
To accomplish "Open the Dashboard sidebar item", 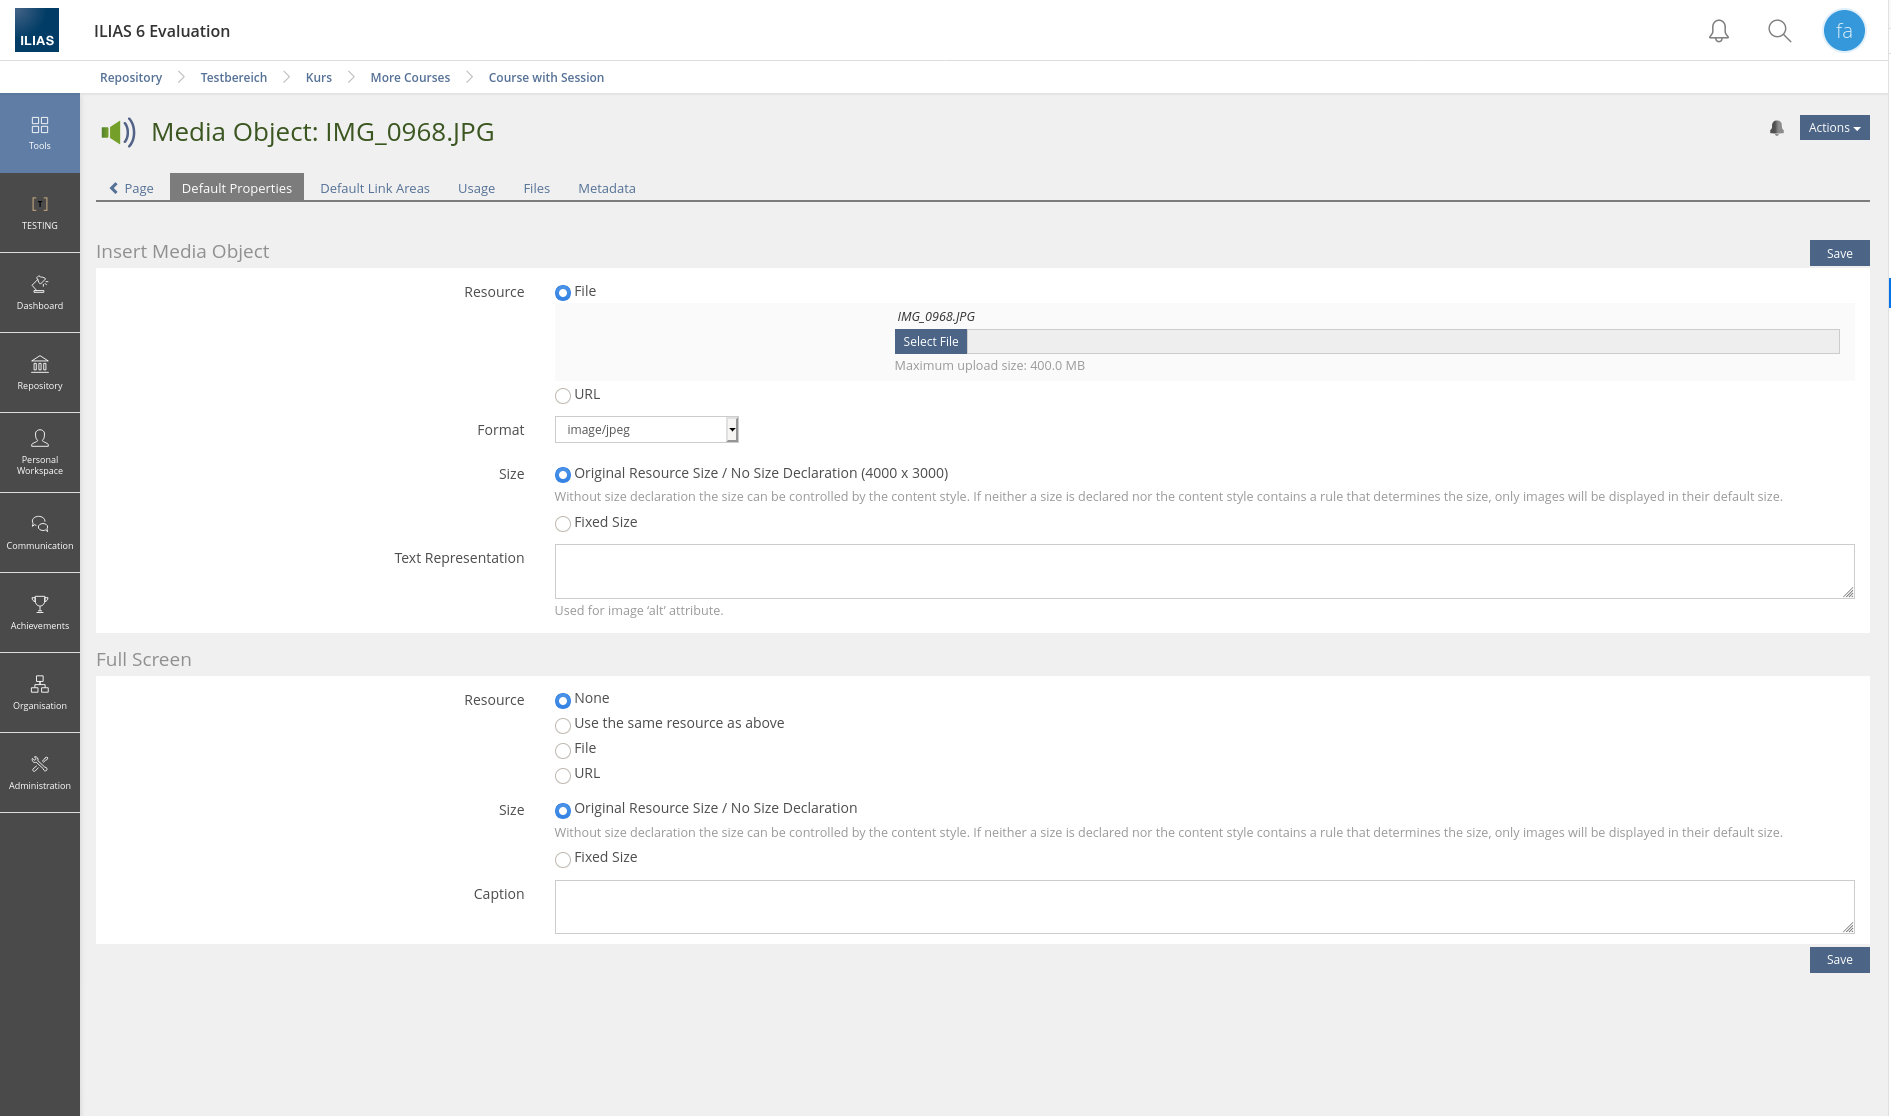I will (40, 293).
